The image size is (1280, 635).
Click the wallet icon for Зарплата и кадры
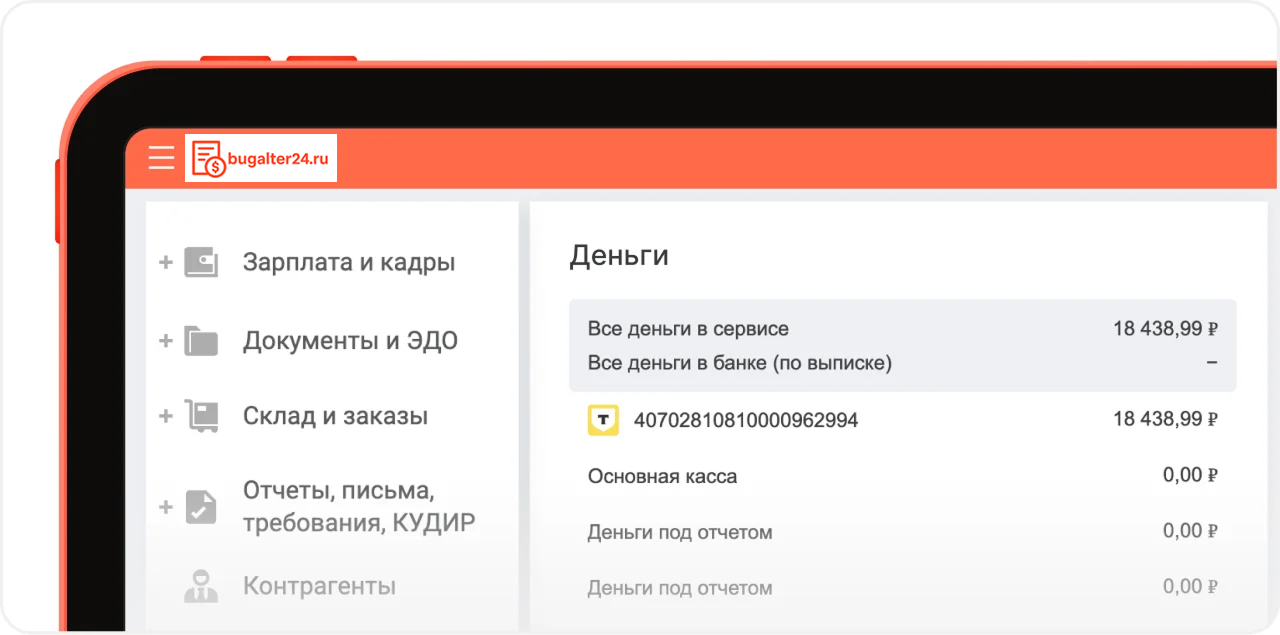201,262
